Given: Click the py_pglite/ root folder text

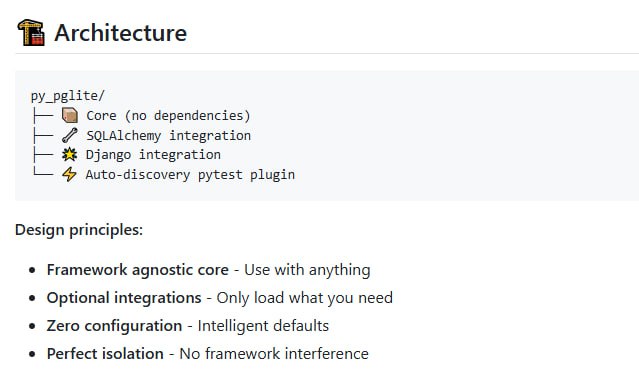Looking at the screenshot, I should pos(68,96).
